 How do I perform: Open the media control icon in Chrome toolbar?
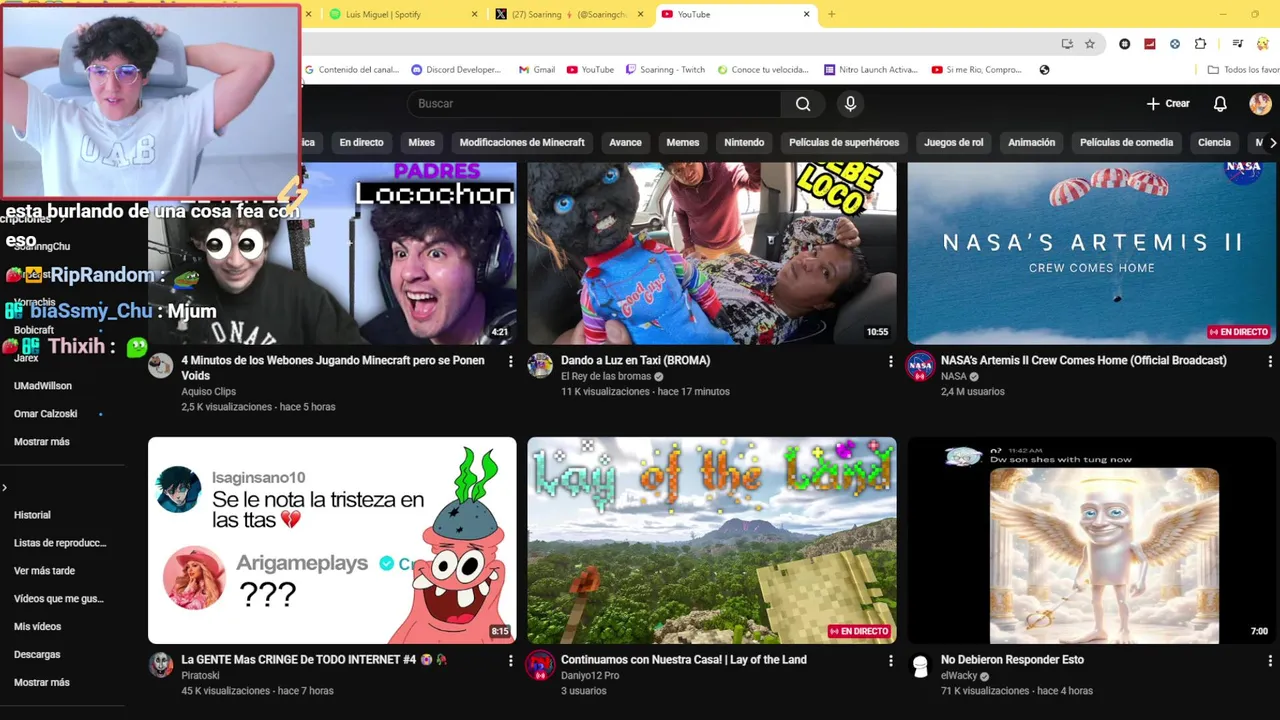[1237, 44]
